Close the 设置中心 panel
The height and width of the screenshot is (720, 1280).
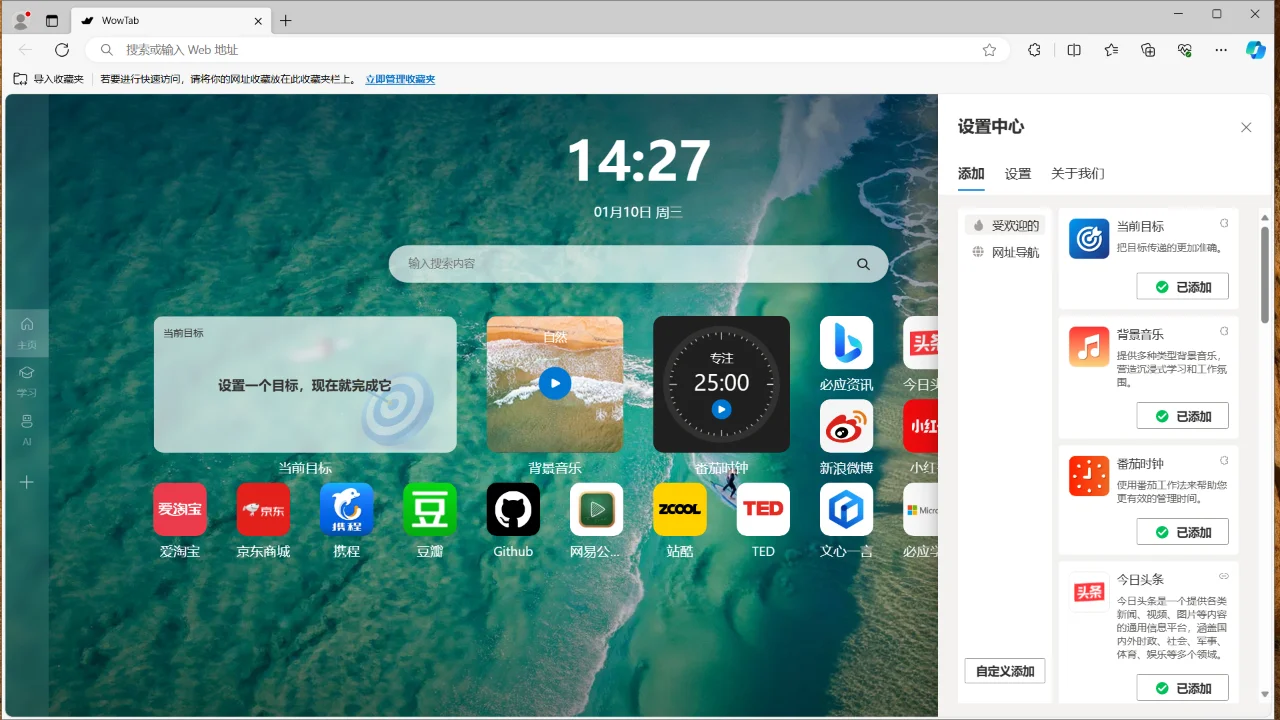point(1246,127)
